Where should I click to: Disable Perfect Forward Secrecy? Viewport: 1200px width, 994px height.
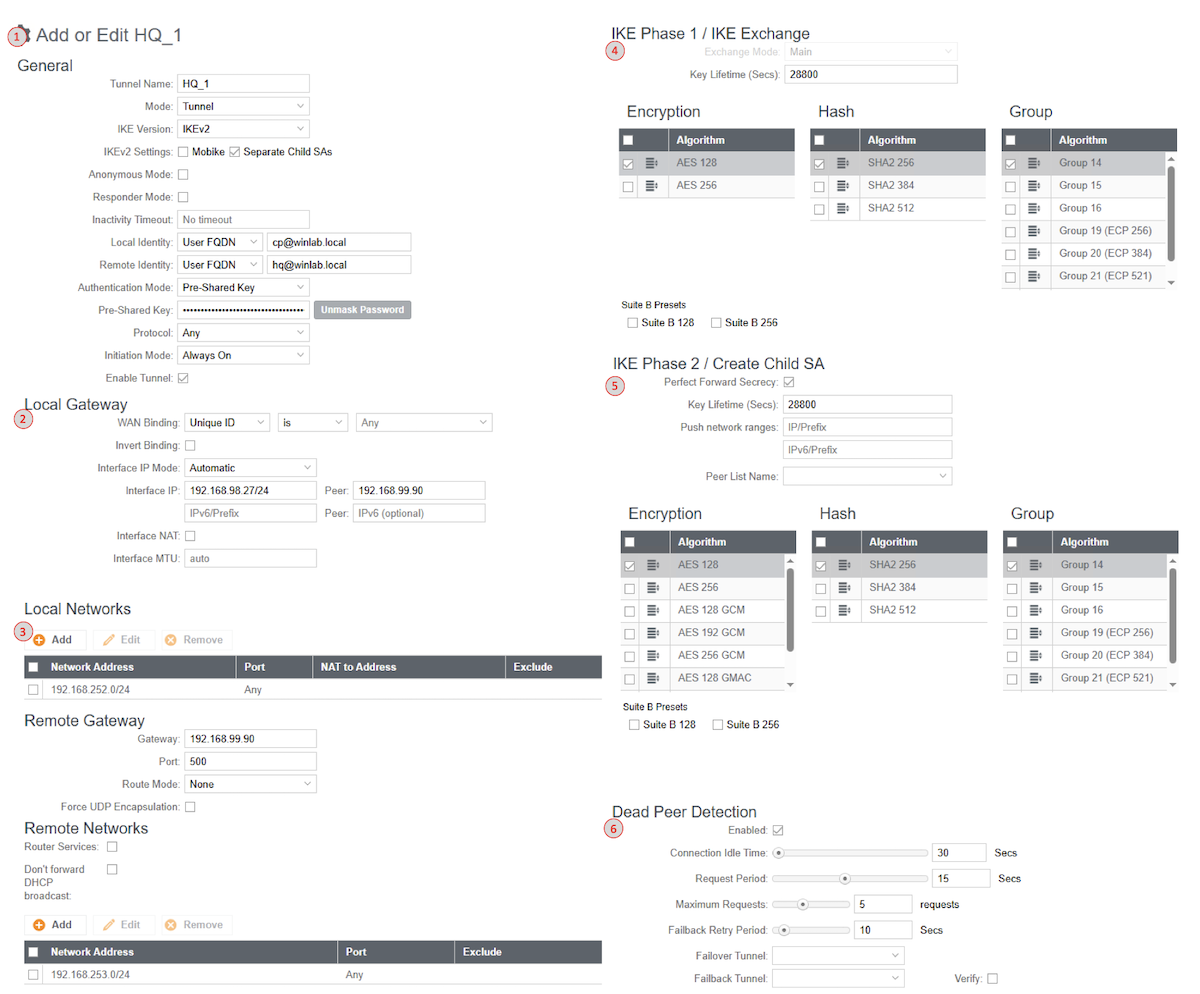[789, 382]
